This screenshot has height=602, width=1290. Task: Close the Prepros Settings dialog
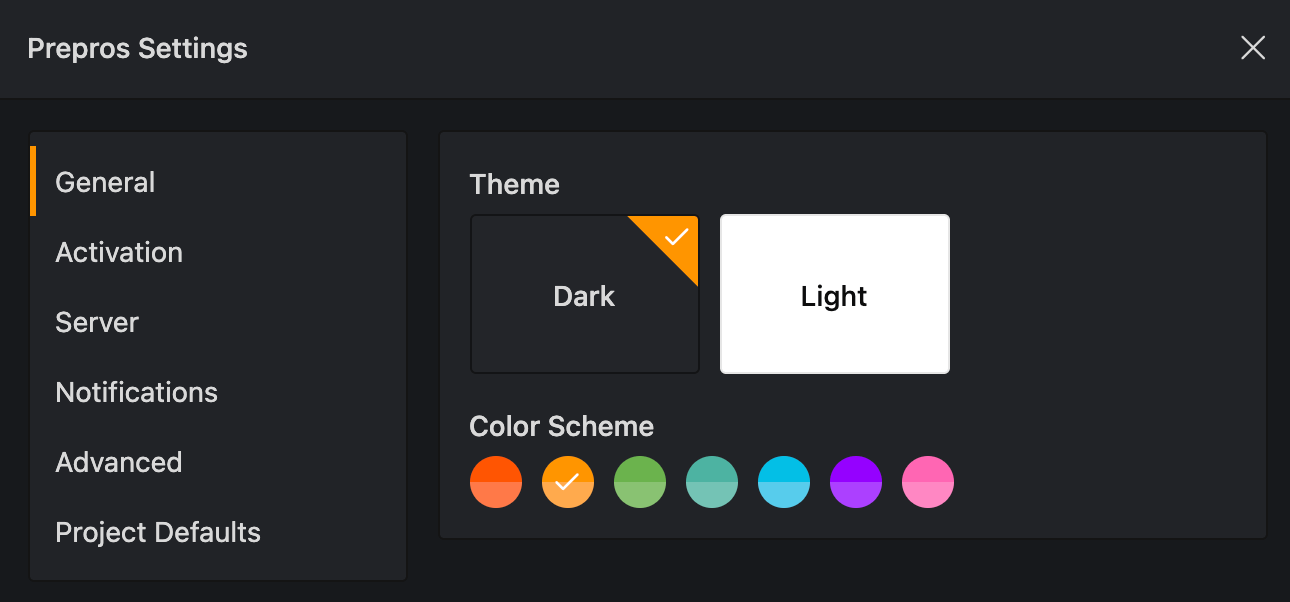1253,47
